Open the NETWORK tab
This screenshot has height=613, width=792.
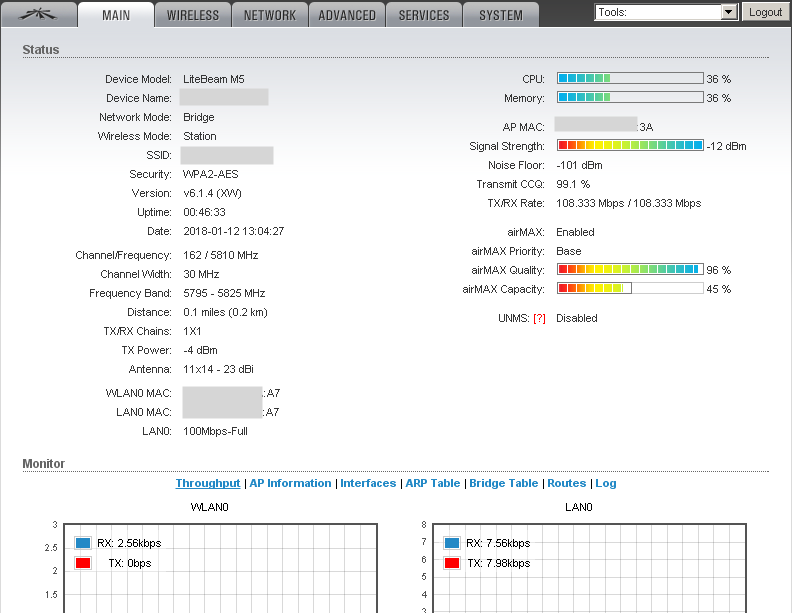click(x=270, y=15)
